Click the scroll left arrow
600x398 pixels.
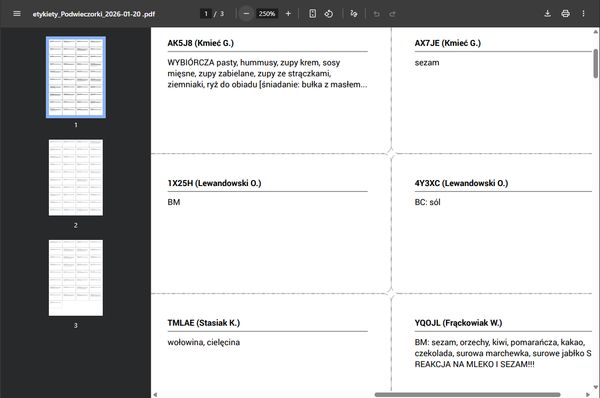[x=155, y=395]
